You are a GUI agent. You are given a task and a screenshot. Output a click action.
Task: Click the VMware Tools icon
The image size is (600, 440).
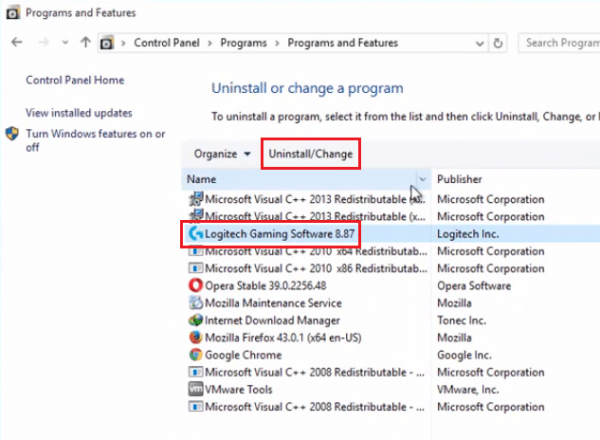(196, 389)
